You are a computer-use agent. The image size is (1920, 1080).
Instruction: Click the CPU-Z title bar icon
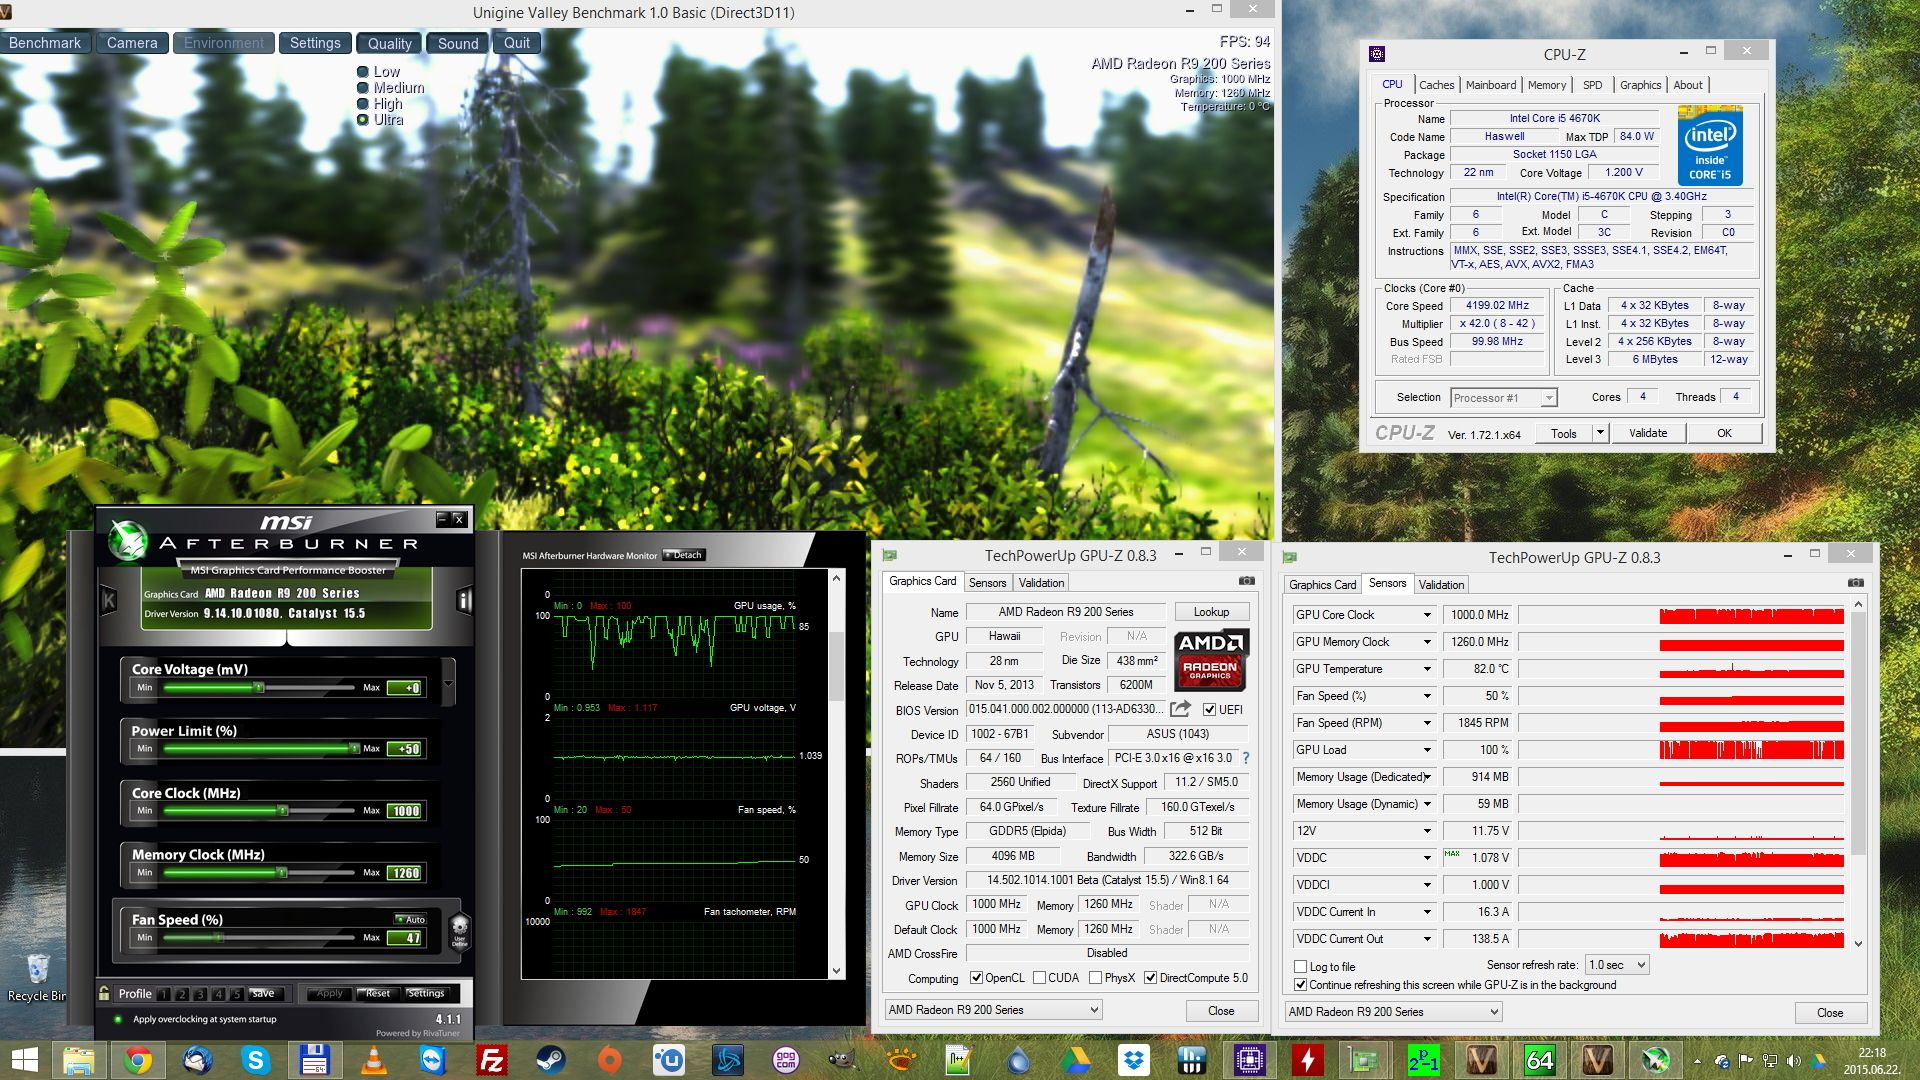[x=1377, y=54]
